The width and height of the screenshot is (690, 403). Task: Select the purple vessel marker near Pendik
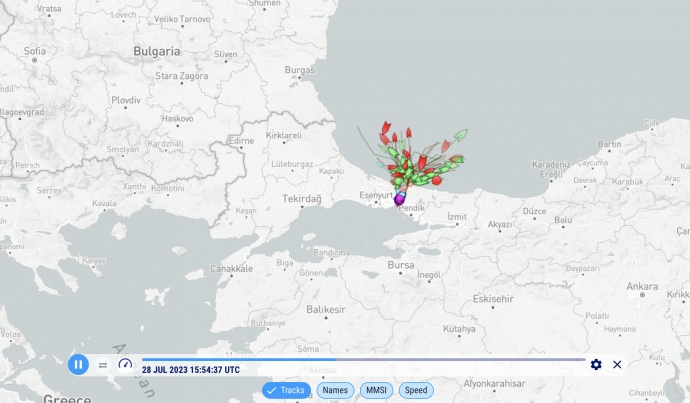tap(400, 199)
